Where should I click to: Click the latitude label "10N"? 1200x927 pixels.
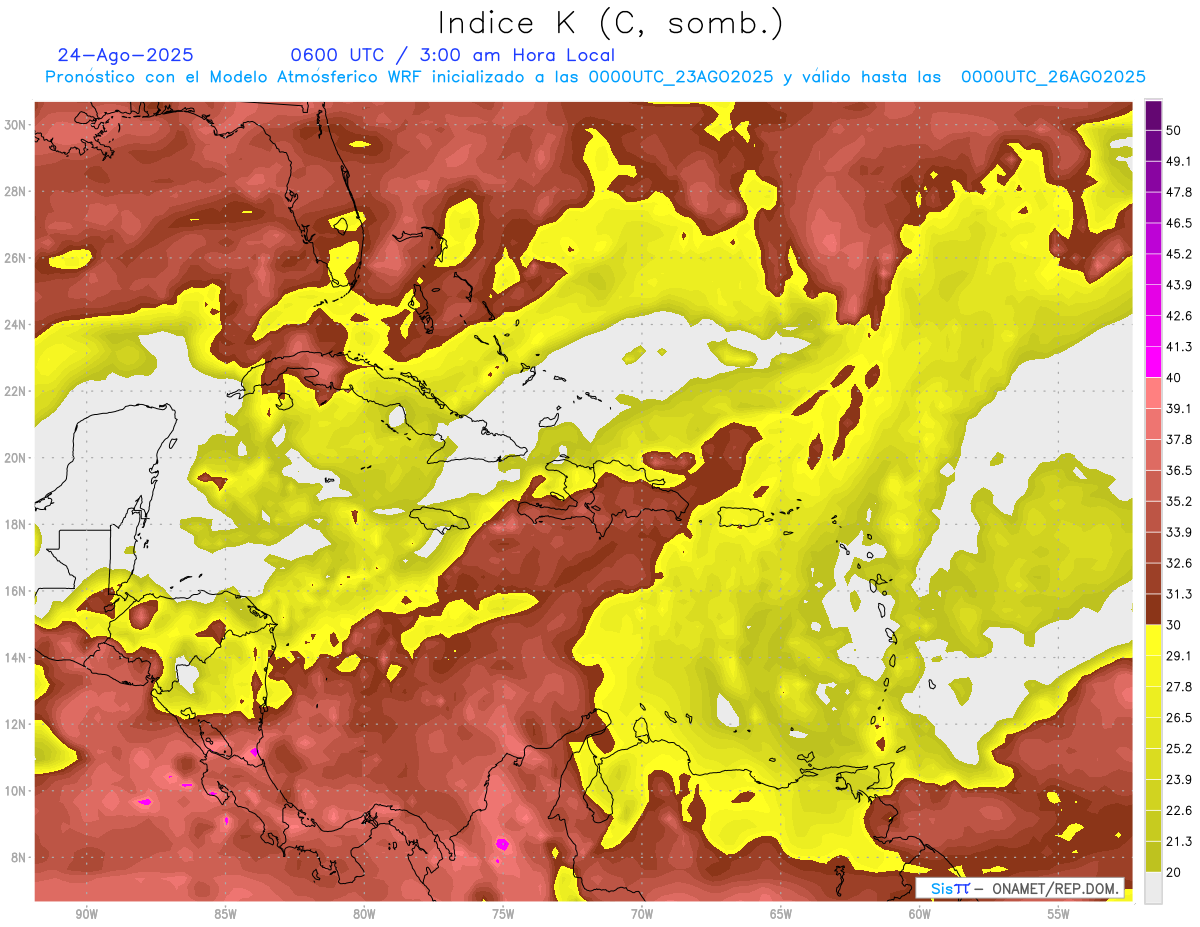(x=15, y=791)
